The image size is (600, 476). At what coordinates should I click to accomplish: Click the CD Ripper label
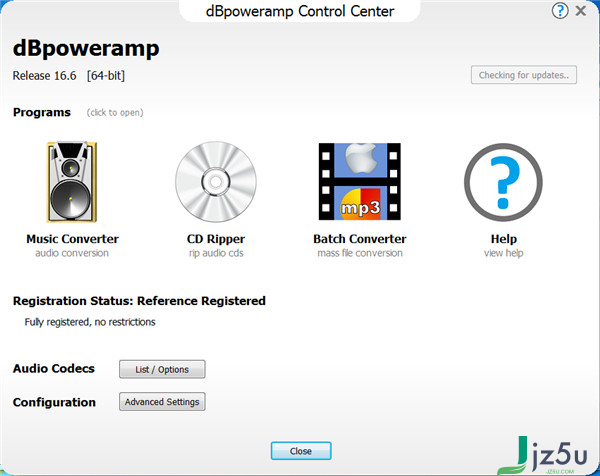pos(216,239)
